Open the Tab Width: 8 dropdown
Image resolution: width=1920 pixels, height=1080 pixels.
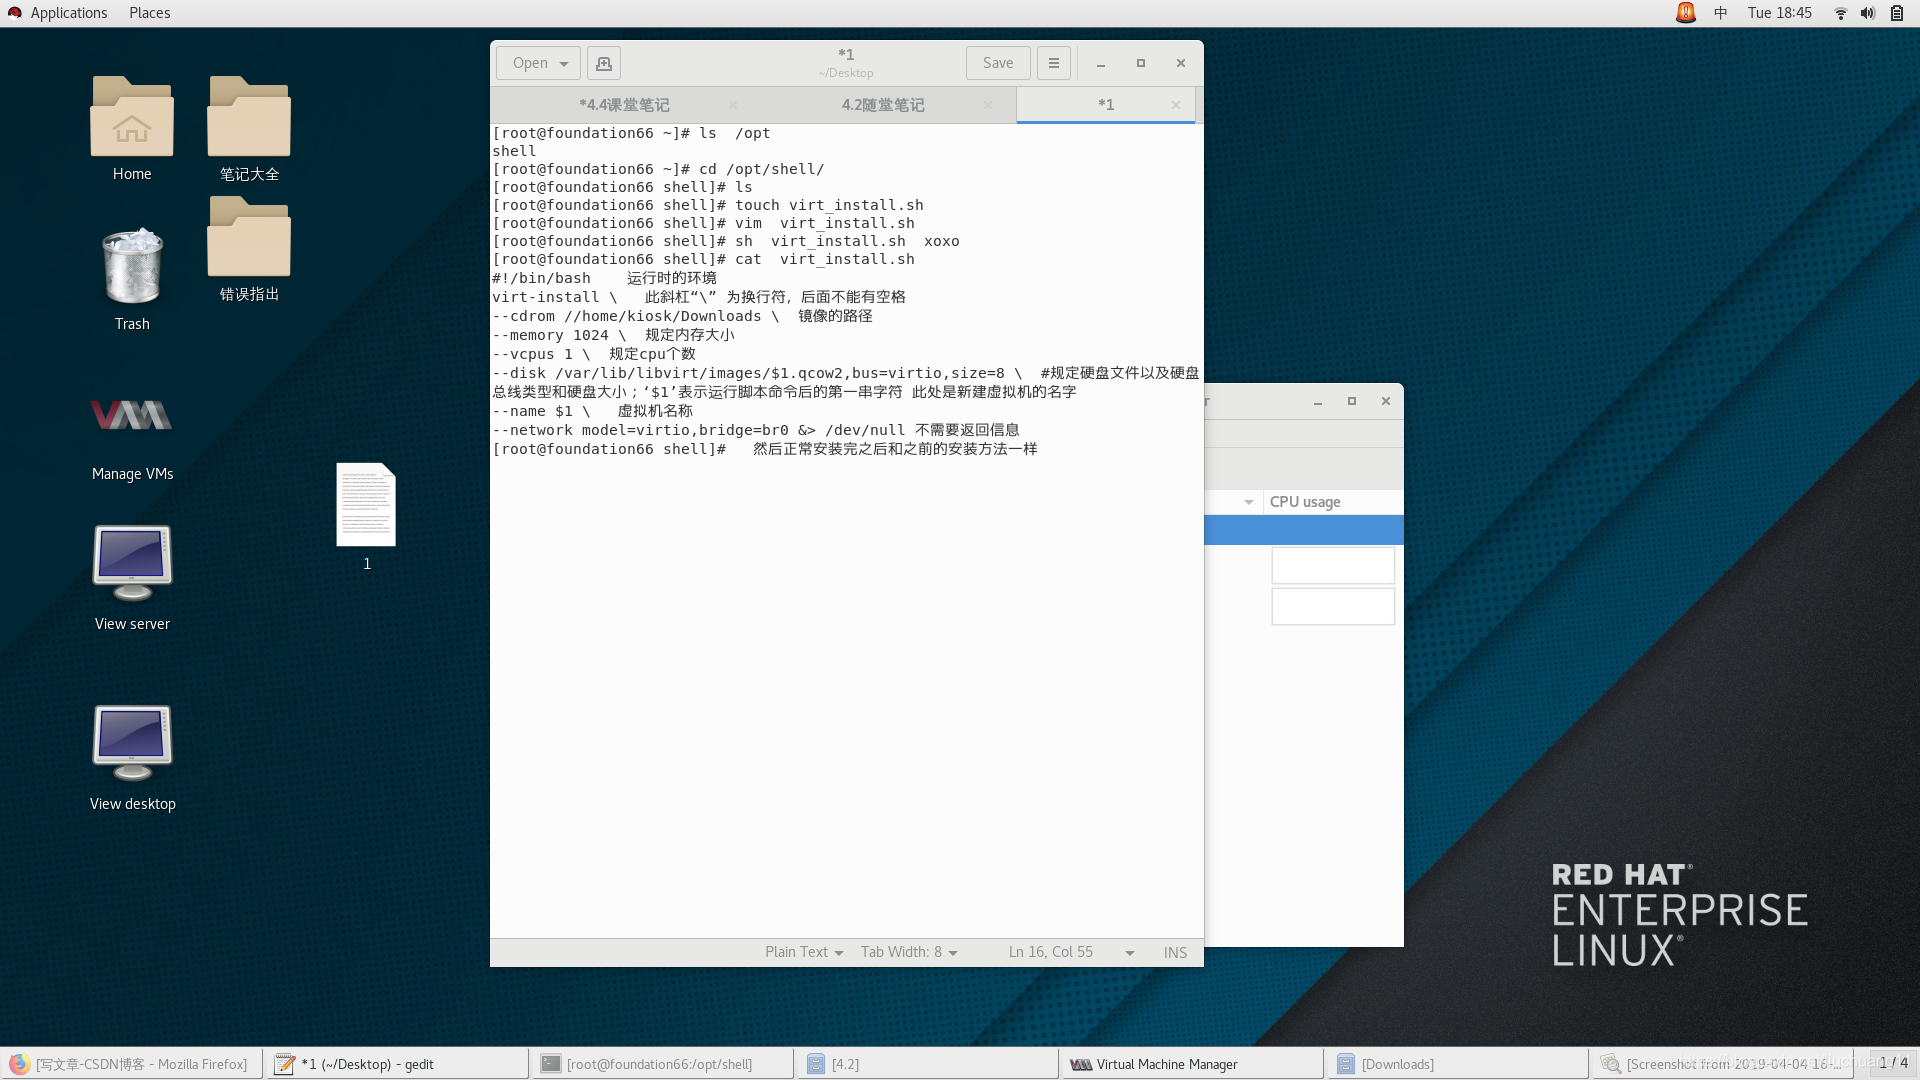909,952
